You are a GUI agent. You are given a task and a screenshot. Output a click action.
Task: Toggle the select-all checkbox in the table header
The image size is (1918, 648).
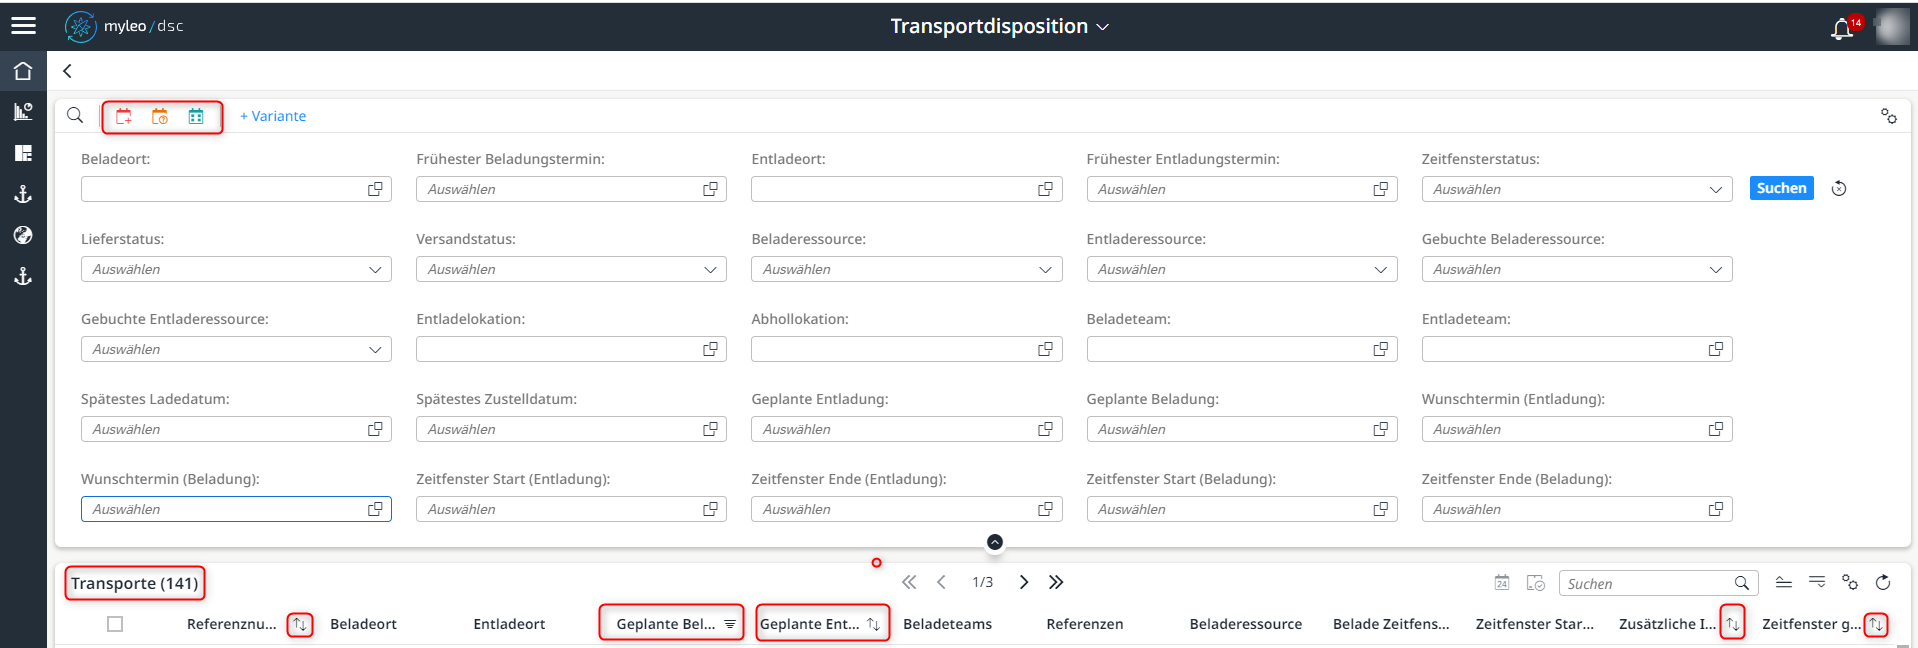pos(115,623)
